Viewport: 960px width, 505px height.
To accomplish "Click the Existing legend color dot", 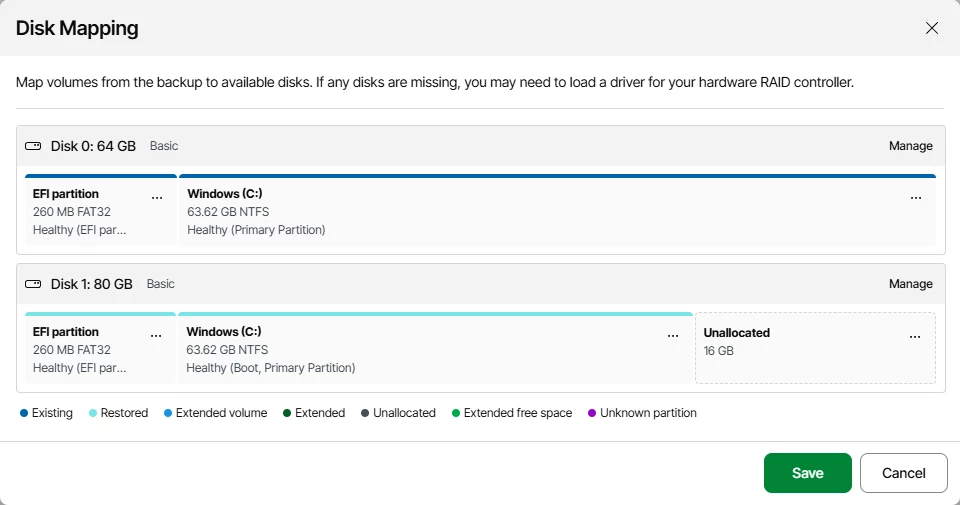I will pos(24,413).
